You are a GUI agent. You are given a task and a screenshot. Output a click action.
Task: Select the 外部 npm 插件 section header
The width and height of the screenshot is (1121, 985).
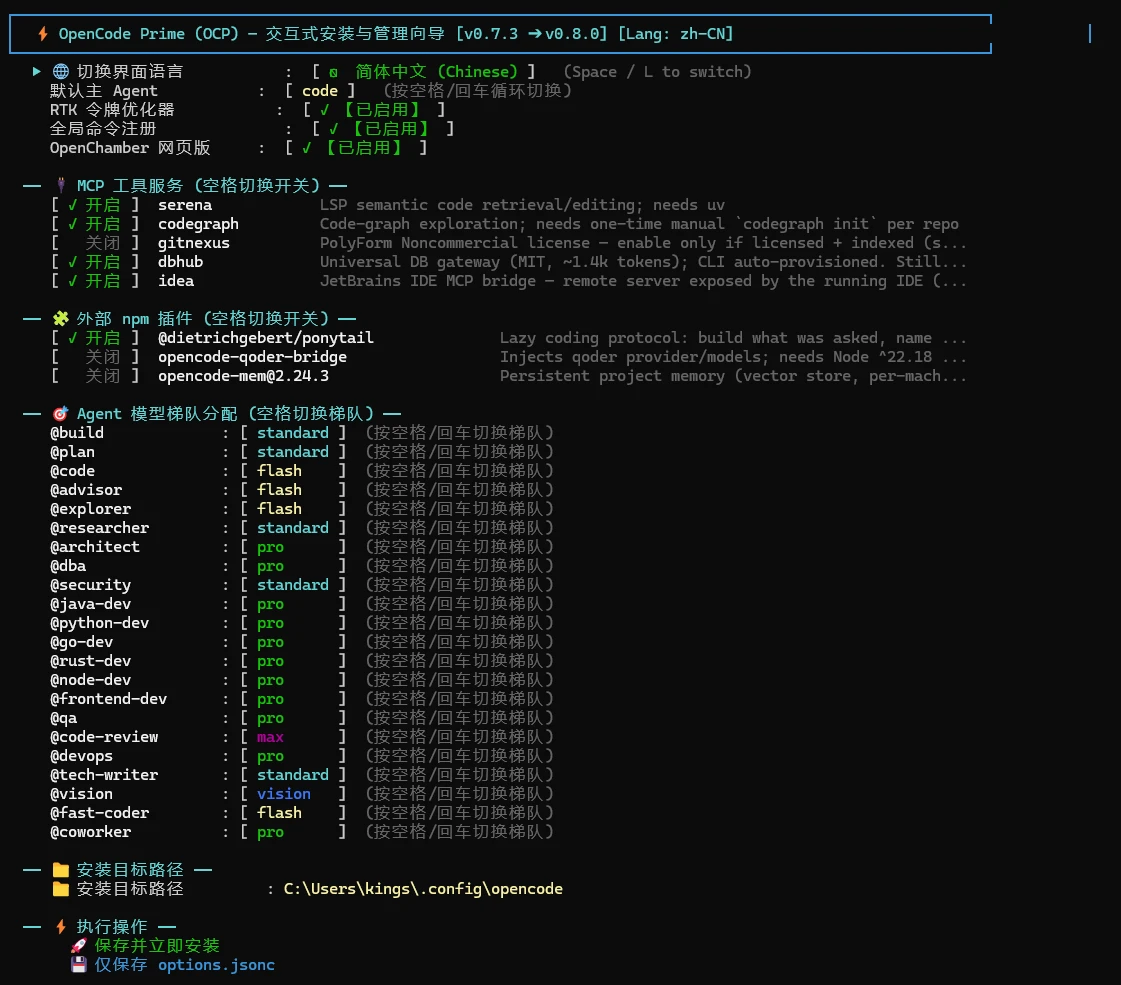pyautogui.click(x=189, y=318)
